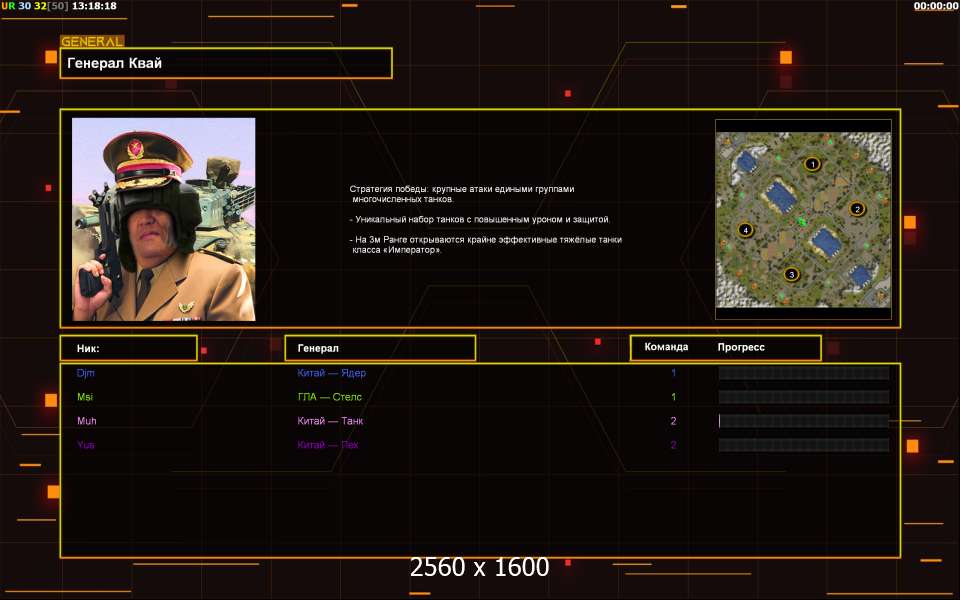Image resolution: width=960 pixels, height=600 pixels.
Task: Click the battlefield minimap preview
Action: (x=803, y=219)
